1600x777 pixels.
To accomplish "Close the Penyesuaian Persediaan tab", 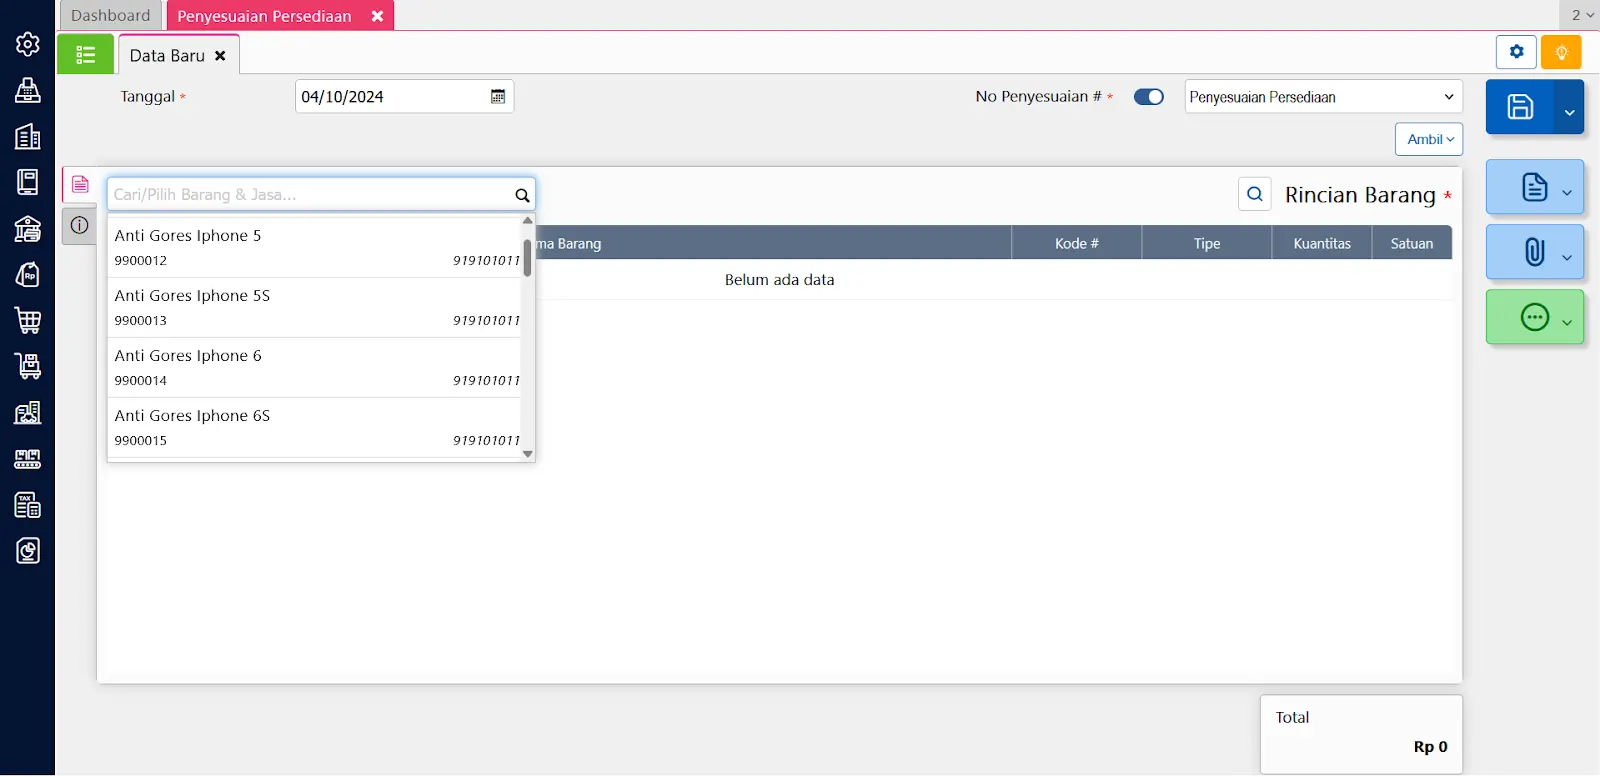I will (x=377, y=16).
